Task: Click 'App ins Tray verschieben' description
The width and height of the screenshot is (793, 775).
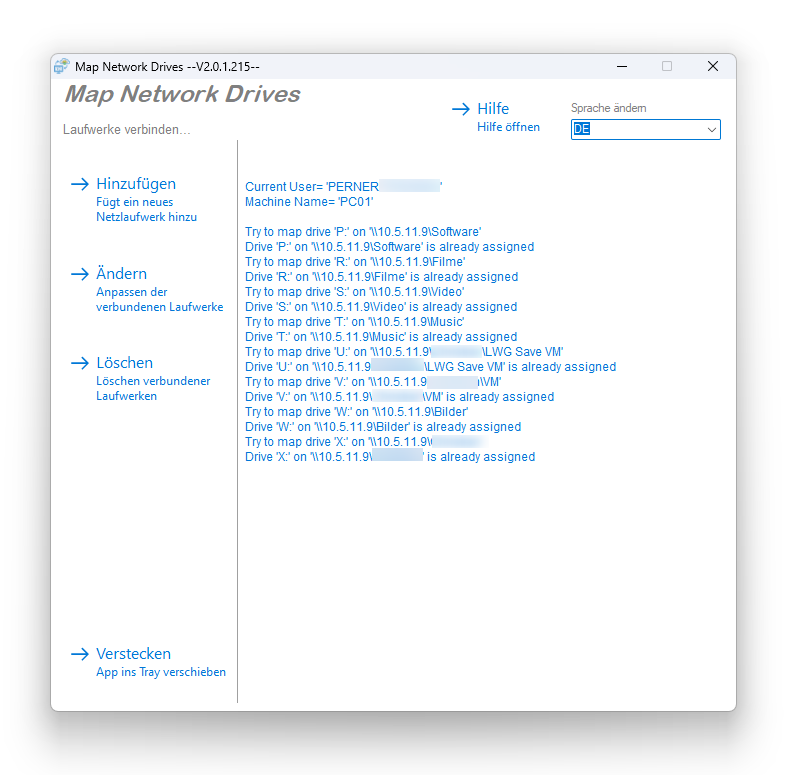Action: [x=160, y=672]
